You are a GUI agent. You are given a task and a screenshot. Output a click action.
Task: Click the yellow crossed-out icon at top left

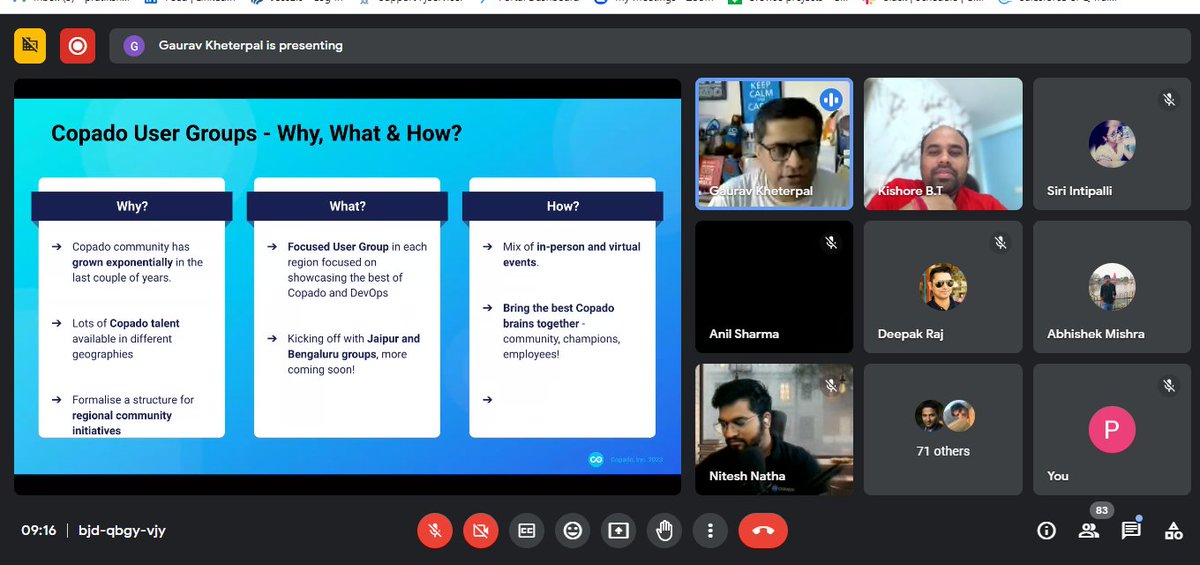click(30, 46)
